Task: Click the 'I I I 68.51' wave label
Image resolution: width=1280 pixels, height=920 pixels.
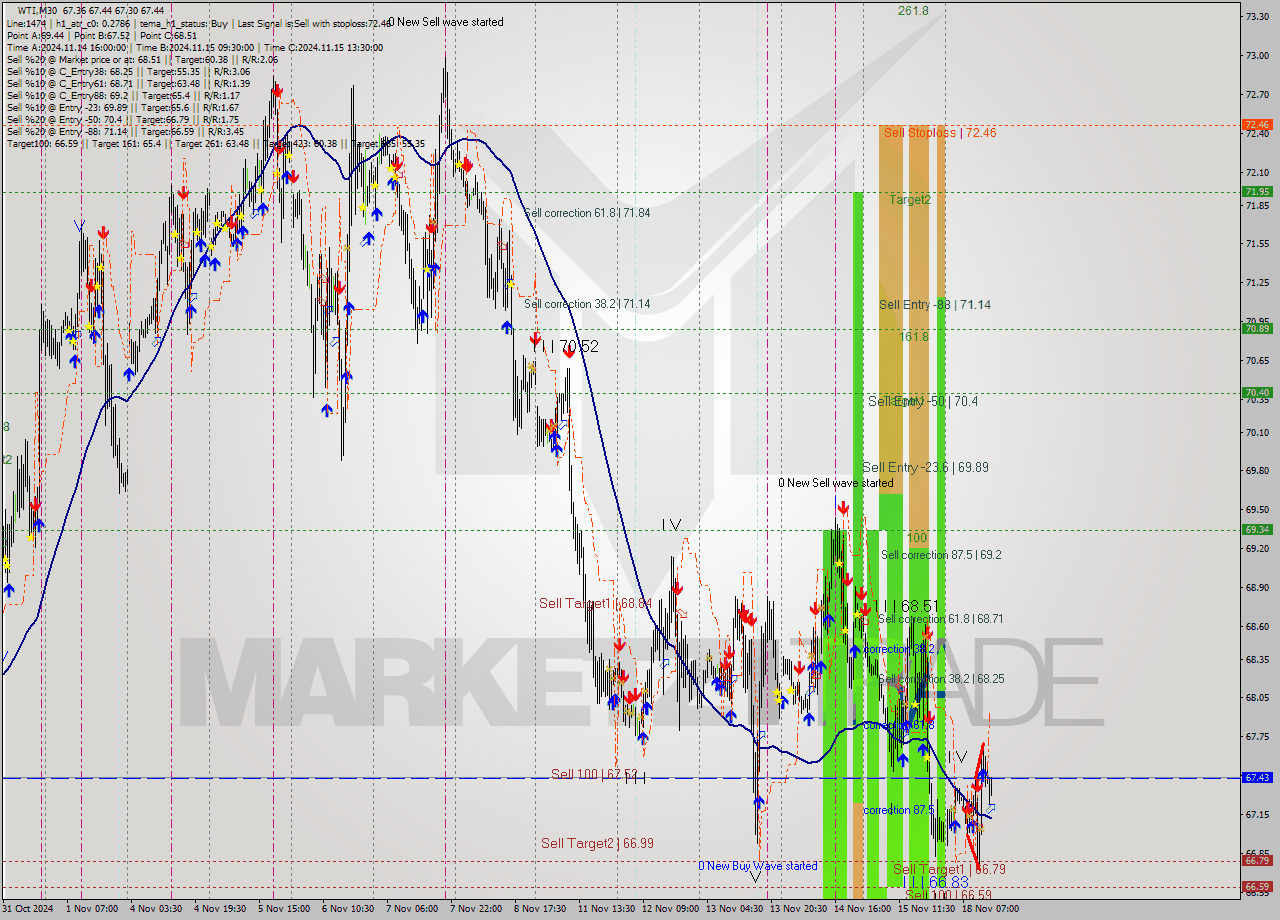Action: pyautogui.click(x=907, y=606)
